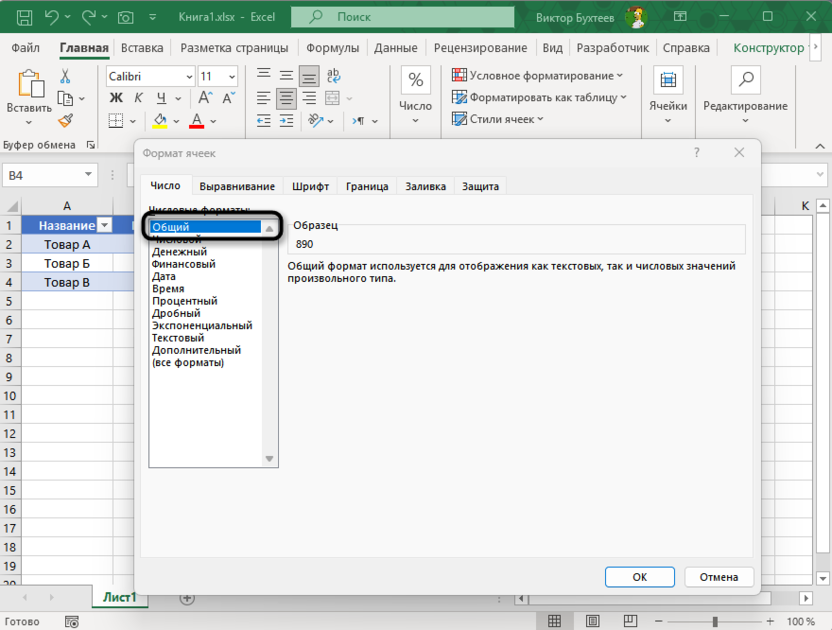Add a new sheet with plus icon
Screen dimensions: 832x630
pyautogui.click(x=186, y=598)
